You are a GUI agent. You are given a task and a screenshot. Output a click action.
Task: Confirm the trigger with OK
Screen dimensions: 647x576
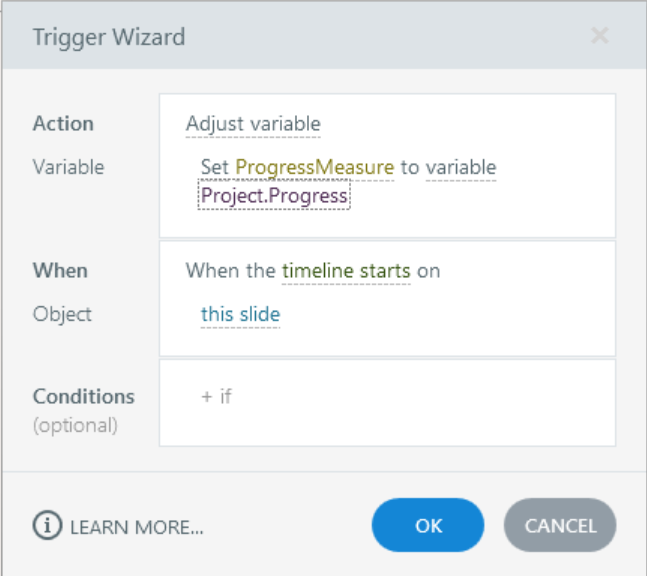pos(428,526)
